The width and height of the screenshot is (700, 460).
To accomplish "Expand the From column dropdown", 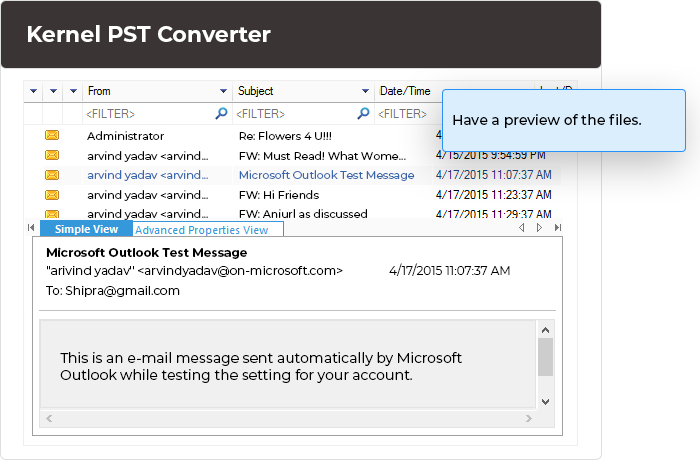I will (223, 91).
